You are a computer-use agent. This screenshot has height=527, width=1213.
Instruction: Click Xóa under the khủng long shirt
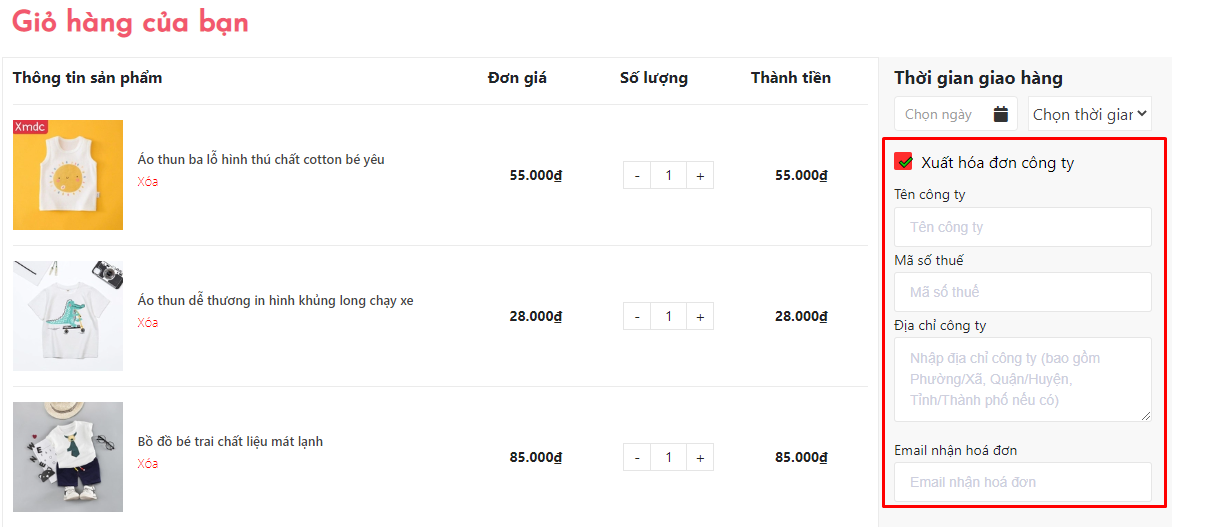148,323
